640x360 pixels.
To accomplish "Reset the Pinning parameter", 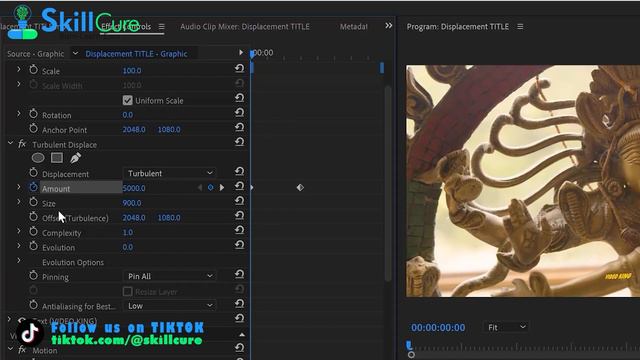I will click(239, 274).
